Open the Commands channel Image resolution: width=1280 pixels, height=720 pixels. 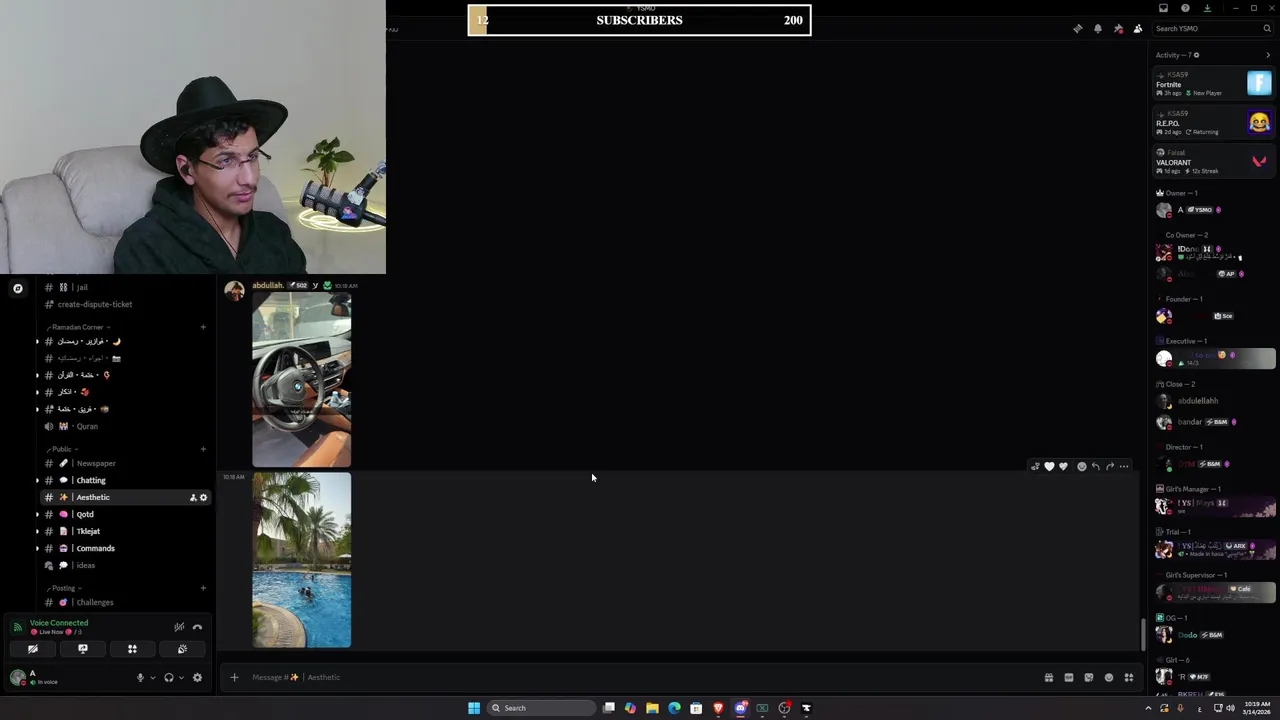coord(124,548)
